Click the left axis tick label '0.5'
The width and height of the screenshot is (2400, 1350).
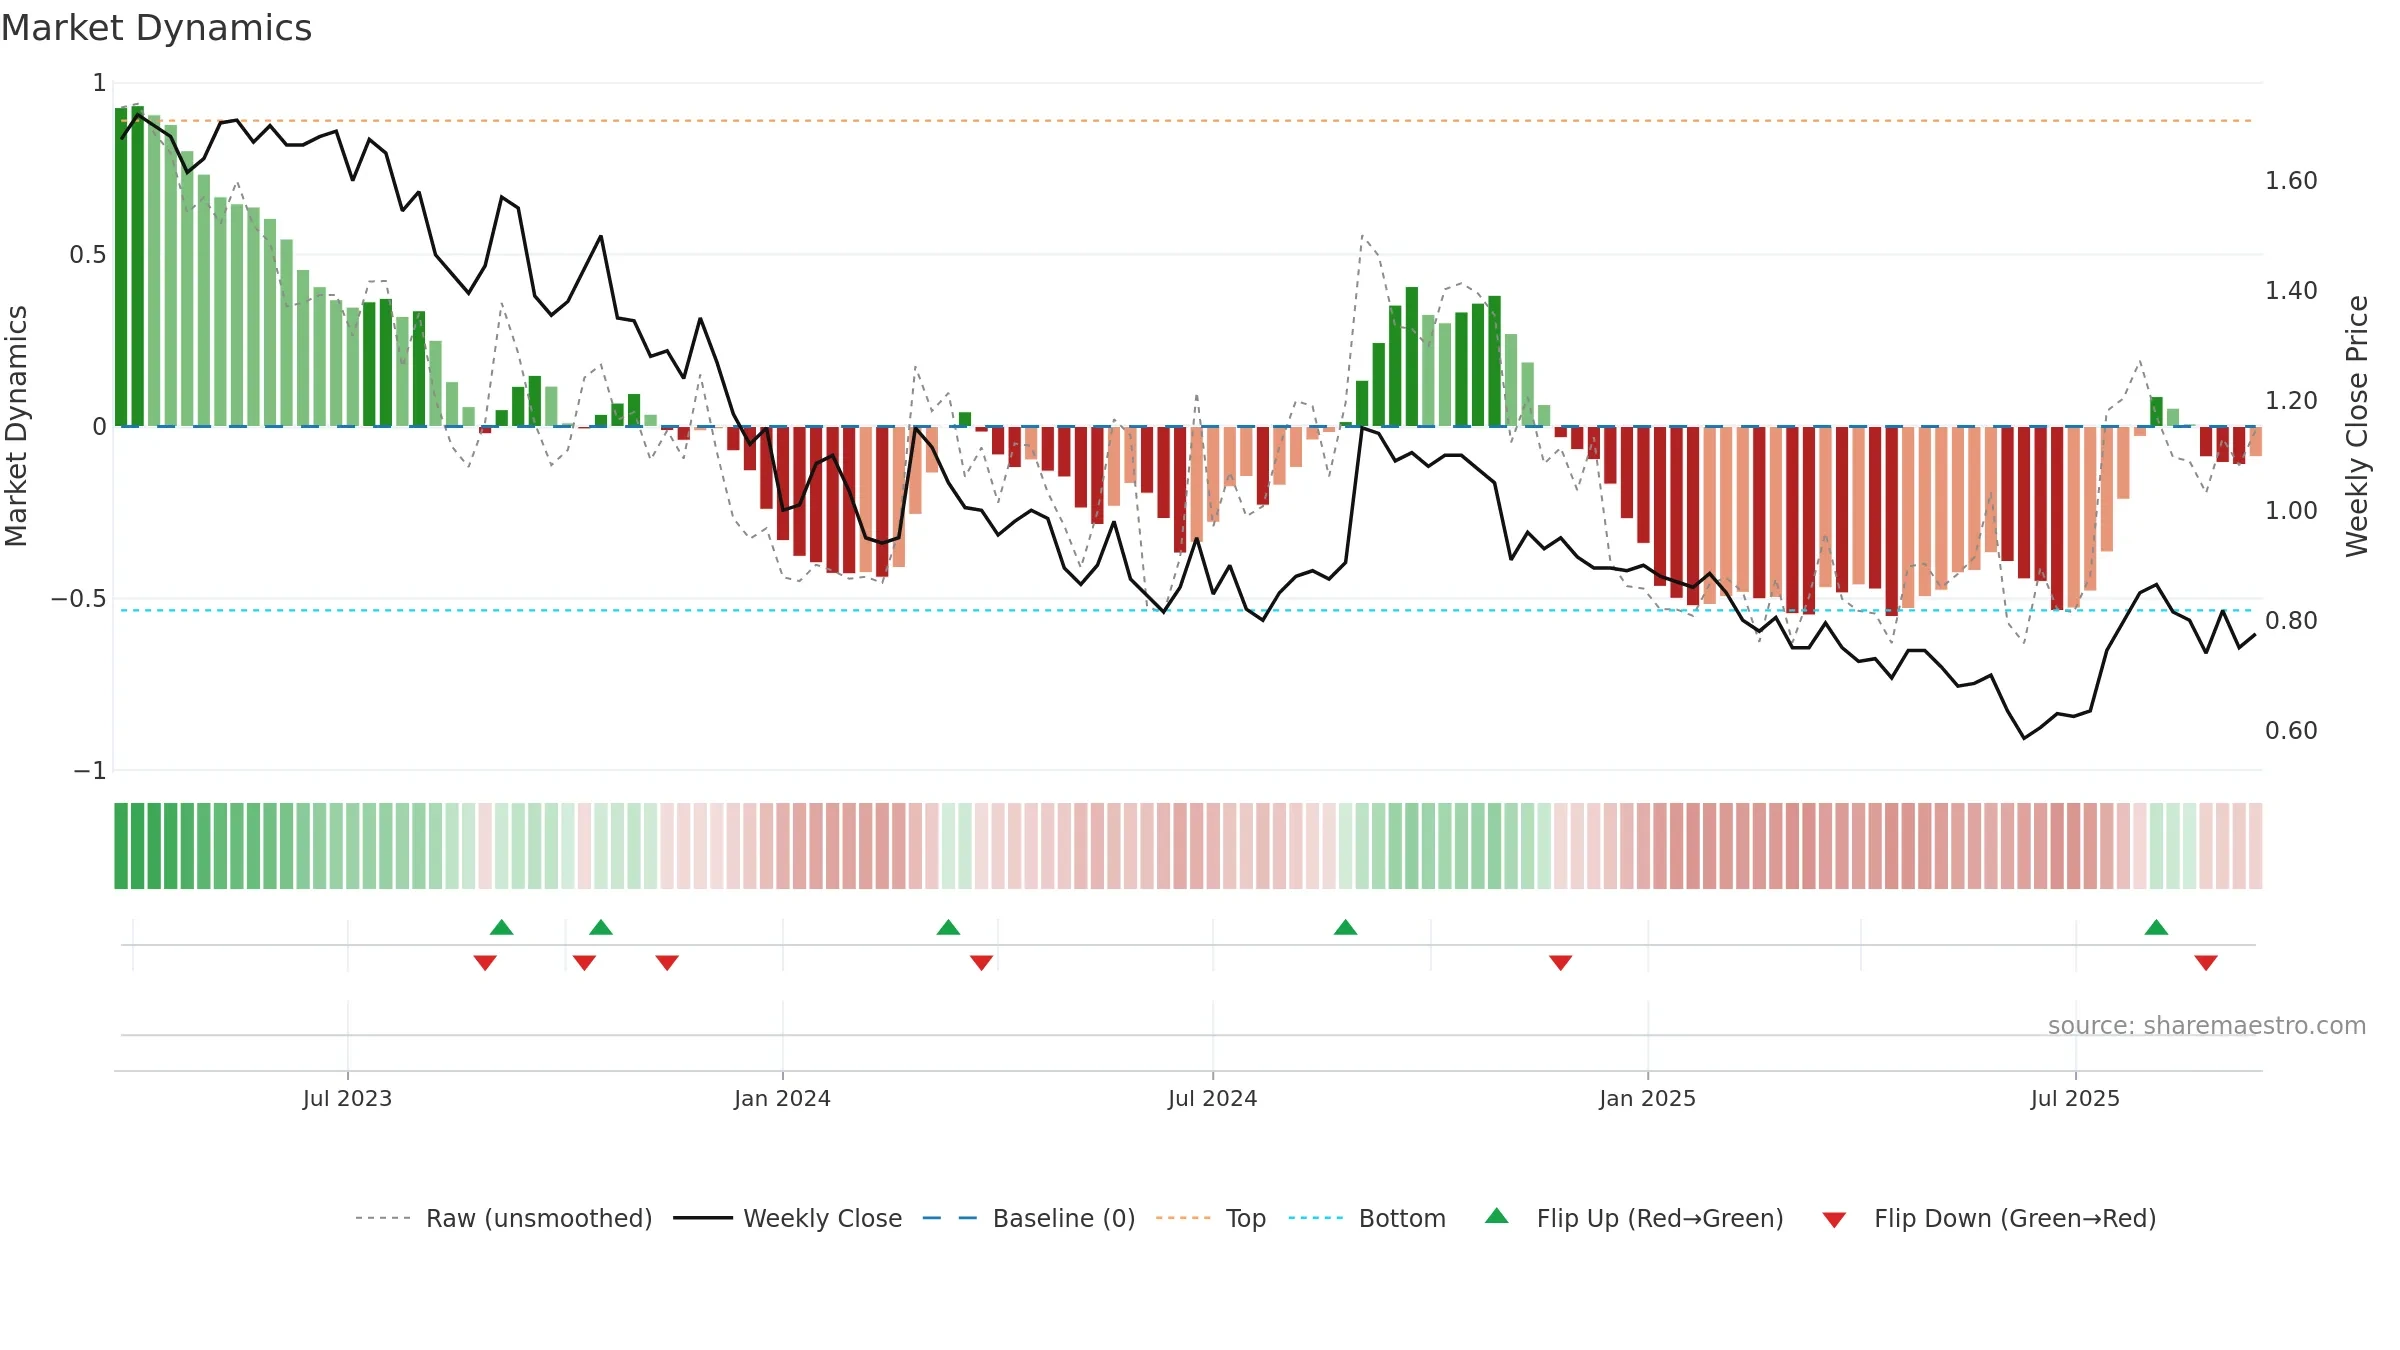[x=88, y=255]
